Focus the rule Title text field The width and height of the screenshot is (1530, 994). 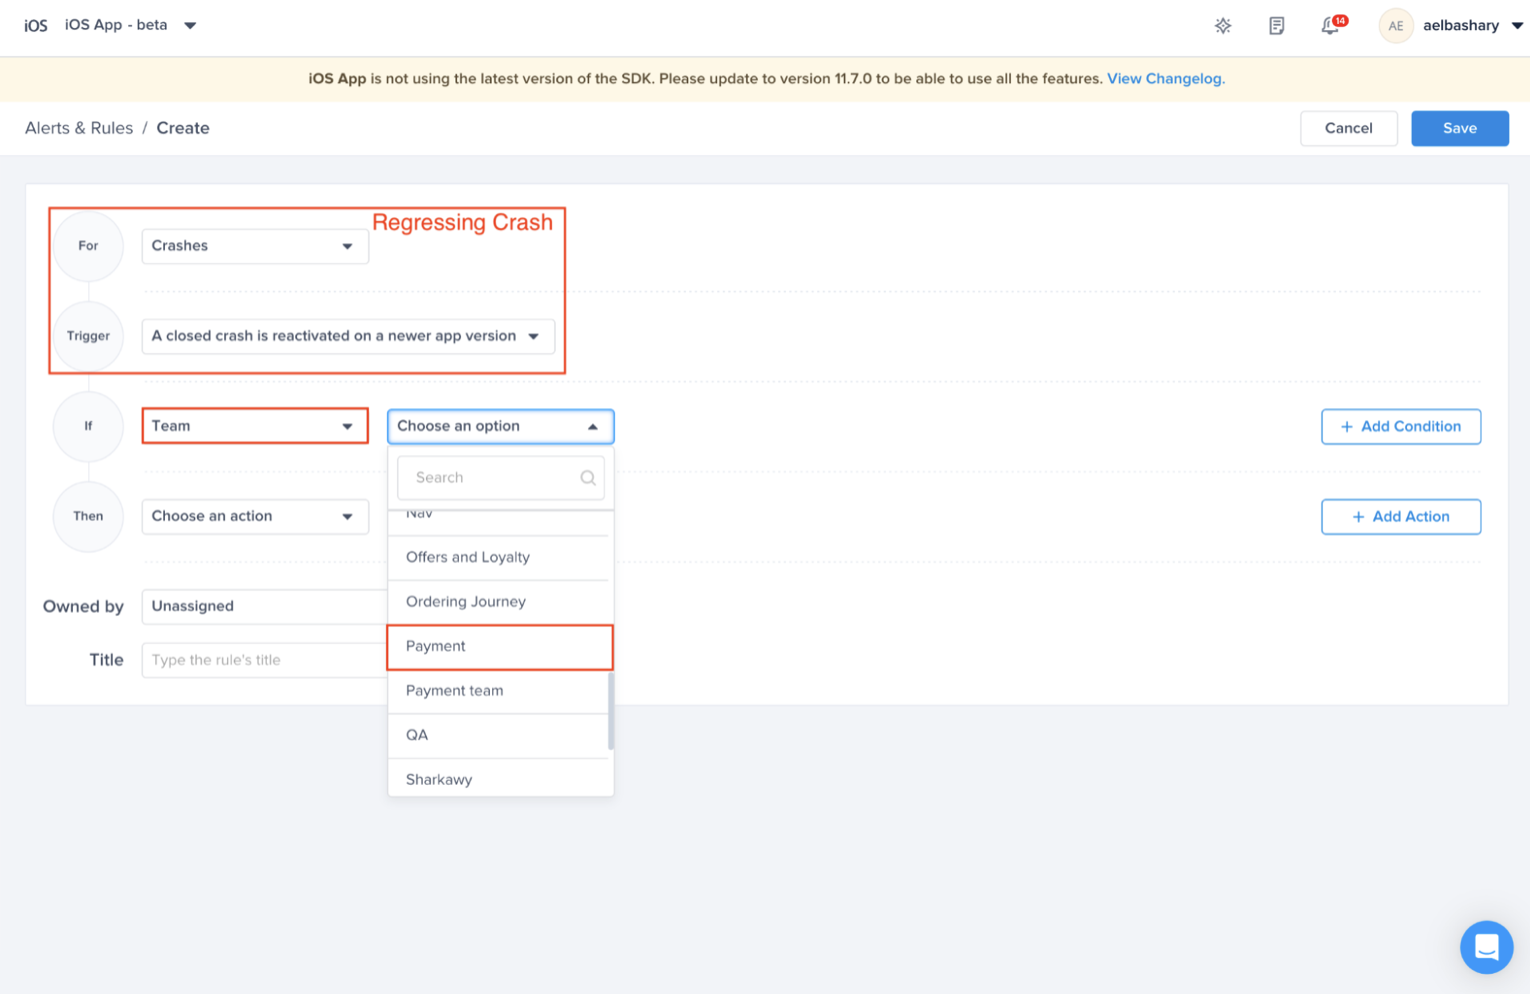(262, 660)
